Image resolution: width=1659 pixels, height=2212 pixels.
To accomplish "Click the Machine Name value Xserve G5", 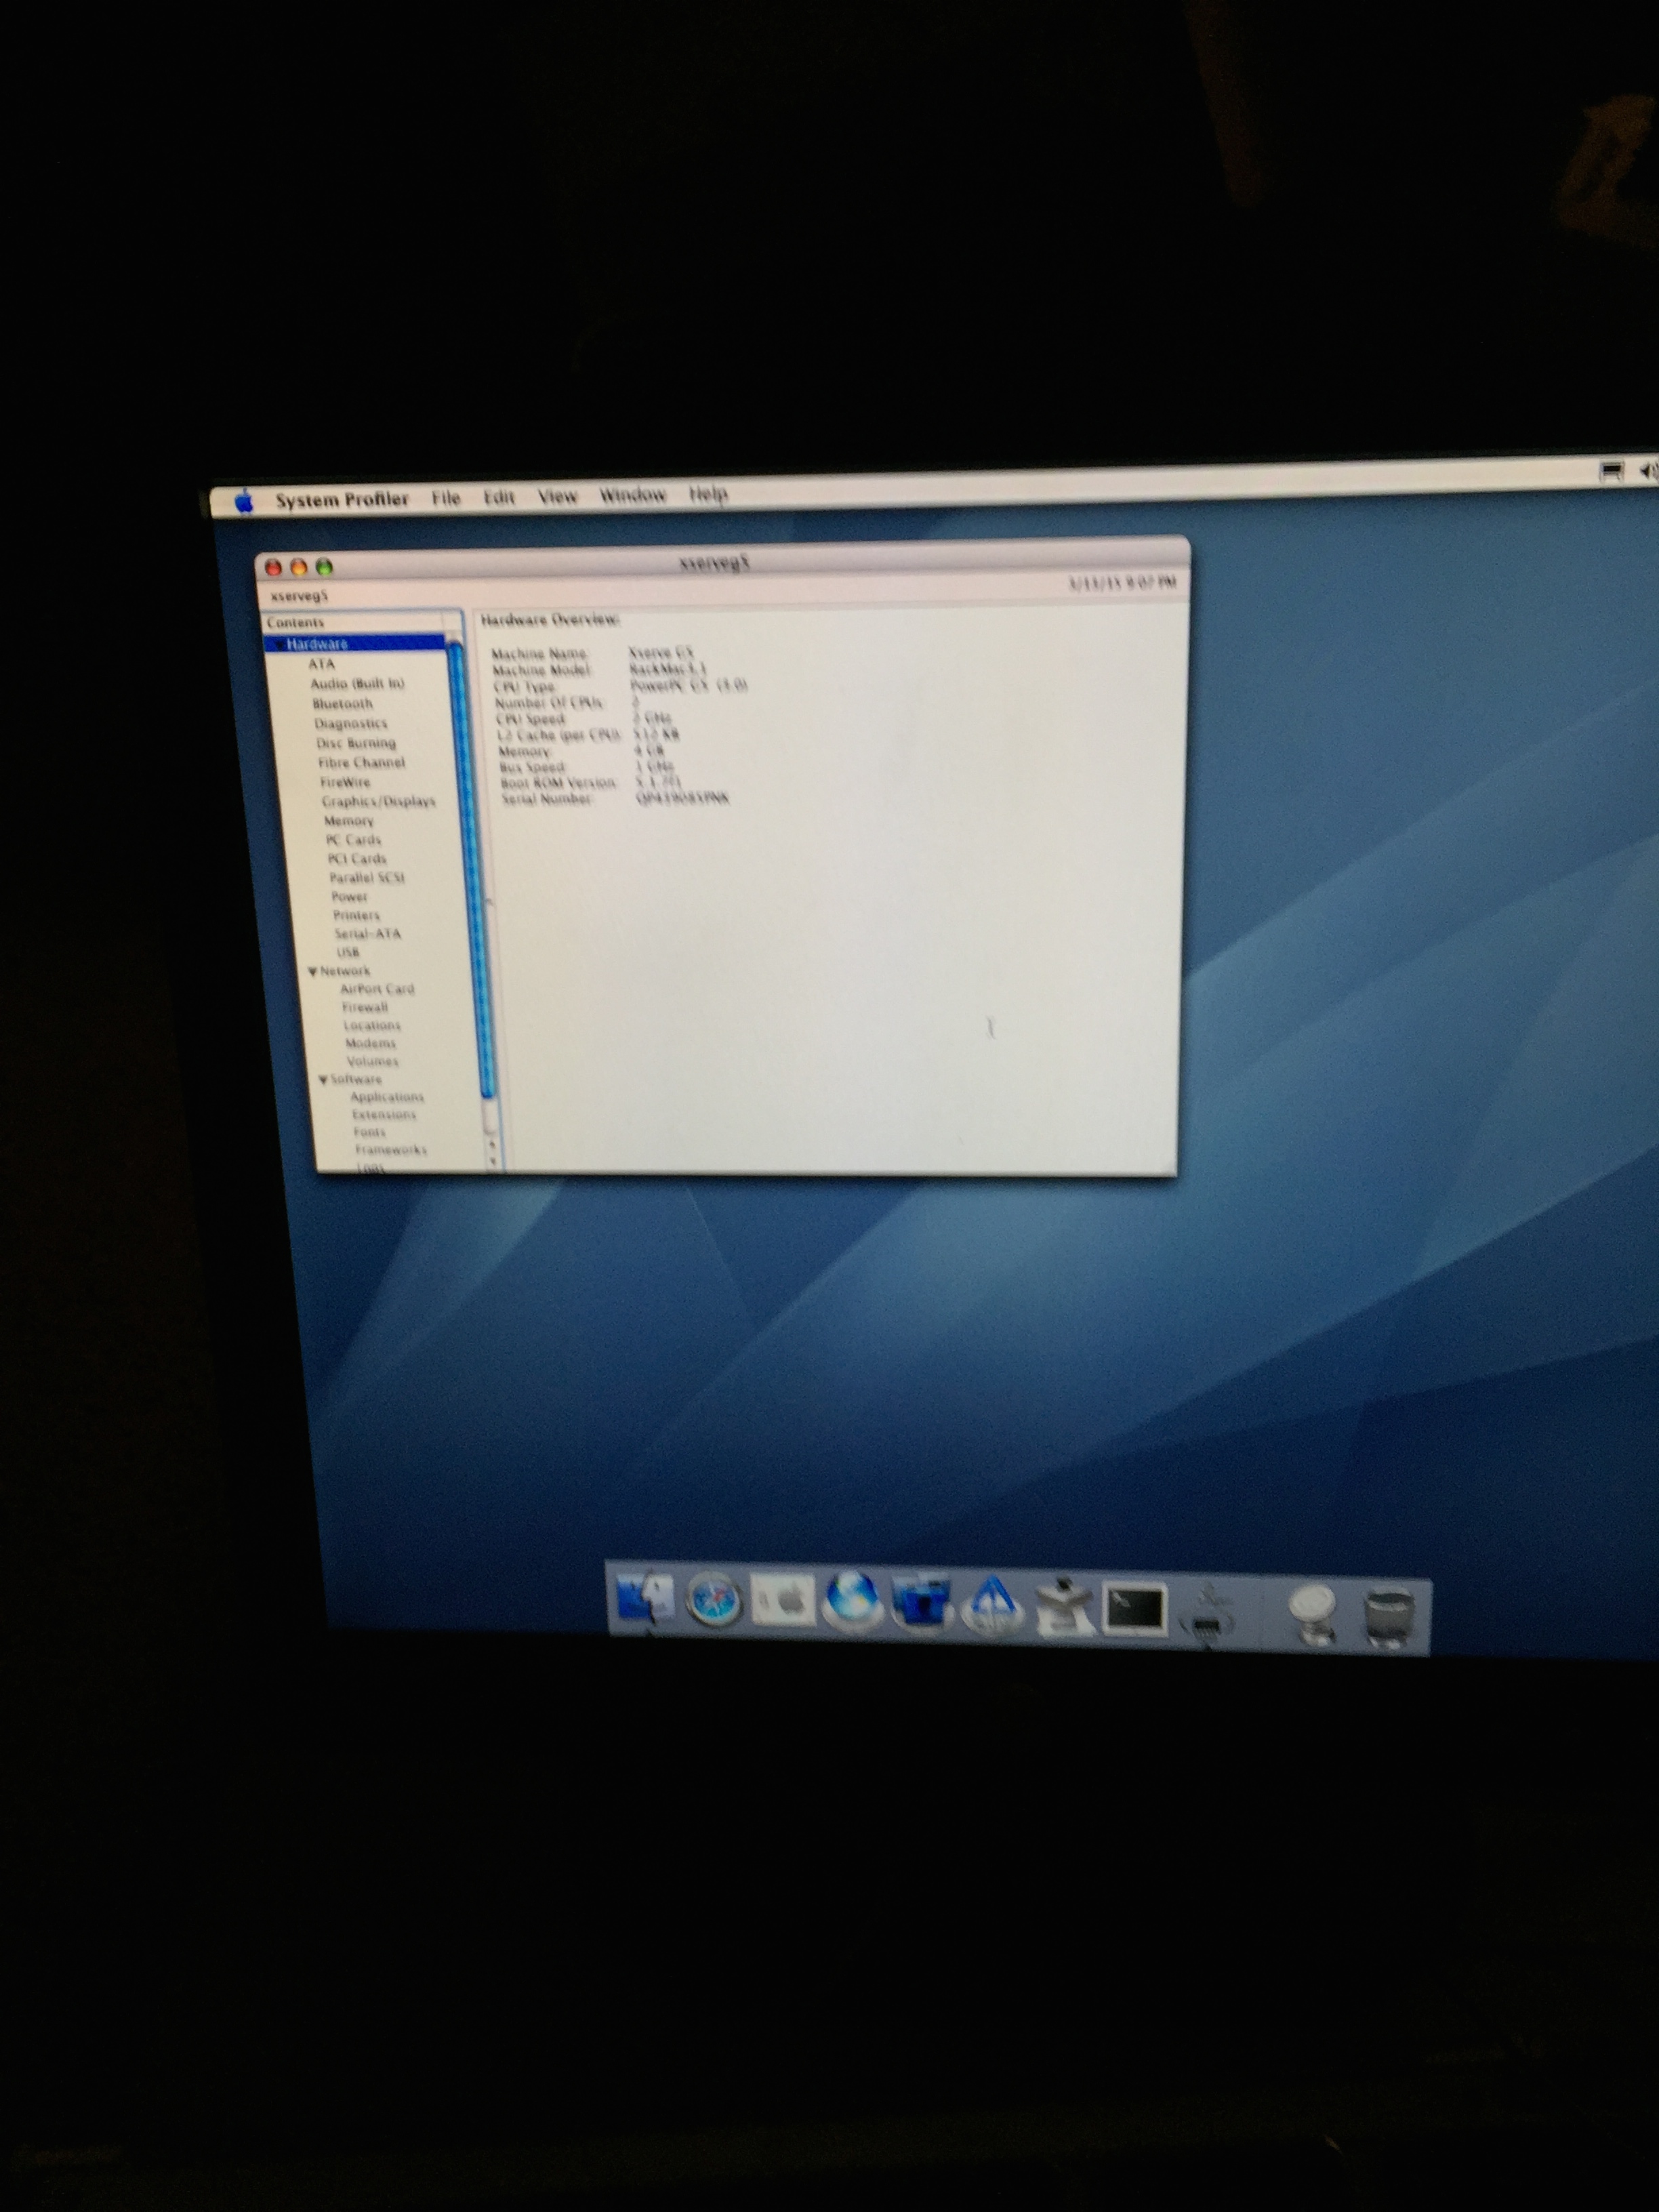I will click(x=660, y=652).
